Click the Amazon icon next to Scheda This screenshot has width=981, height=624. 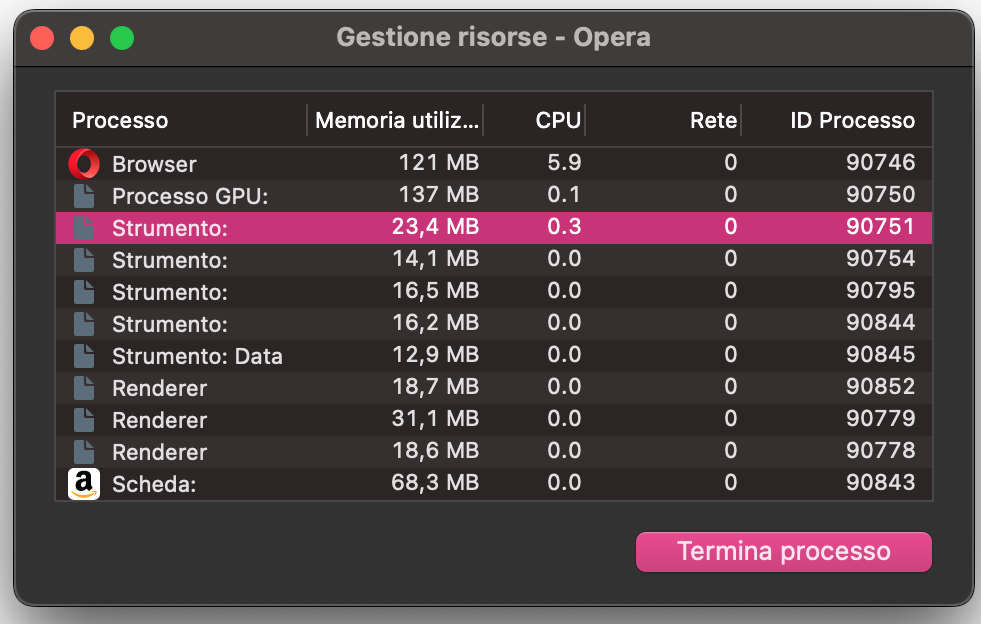[x=84, y=484]
